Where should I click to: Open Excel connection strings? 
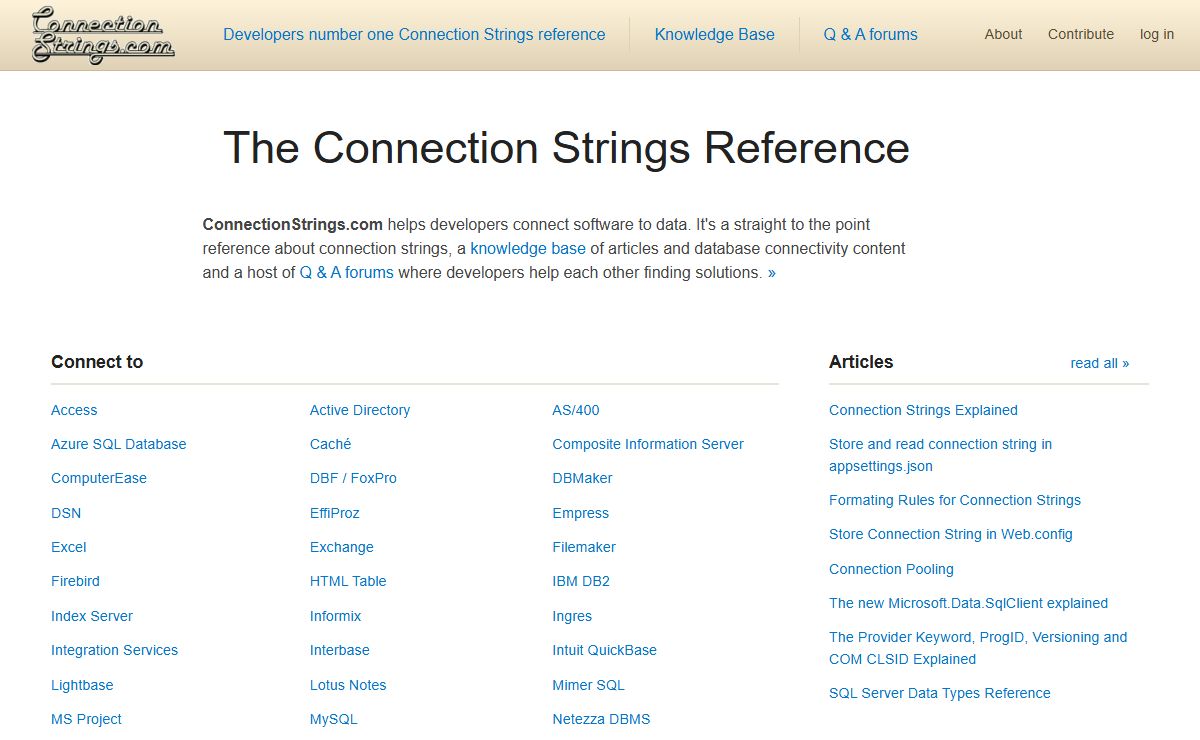[69, 547]
